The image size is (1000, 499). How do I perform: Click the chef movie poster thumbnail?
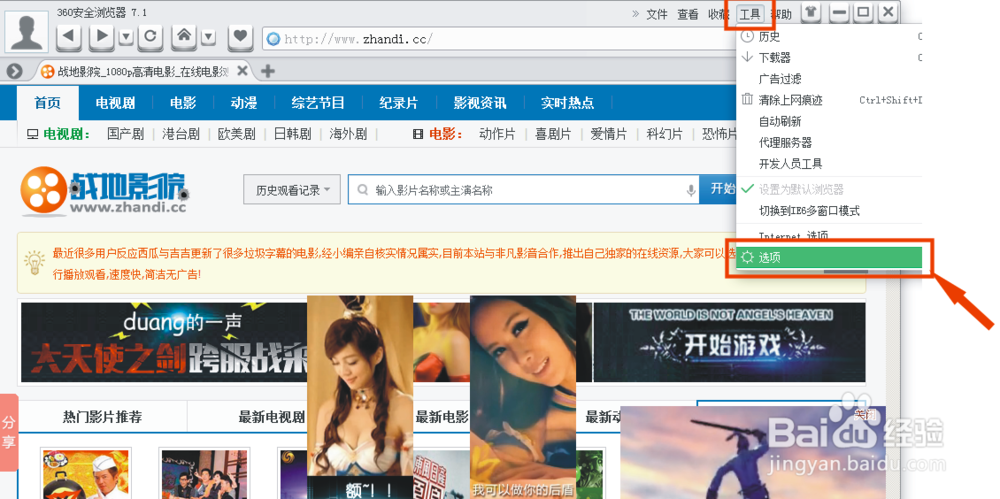point(86,474)
